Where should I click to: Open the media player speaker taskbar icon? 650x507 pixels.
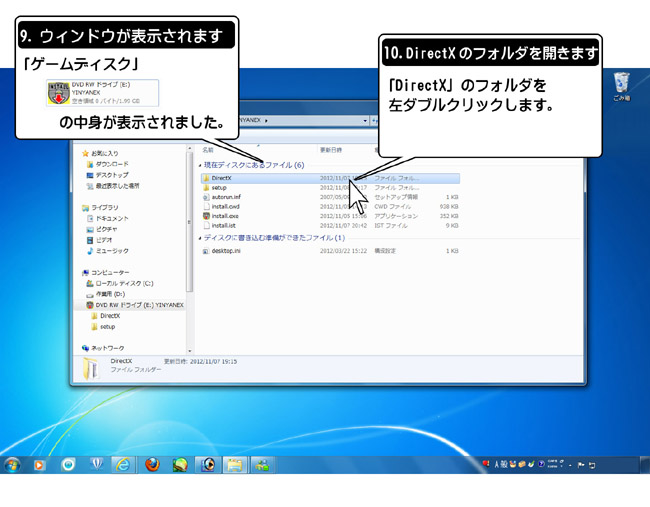tap(208, 465)
